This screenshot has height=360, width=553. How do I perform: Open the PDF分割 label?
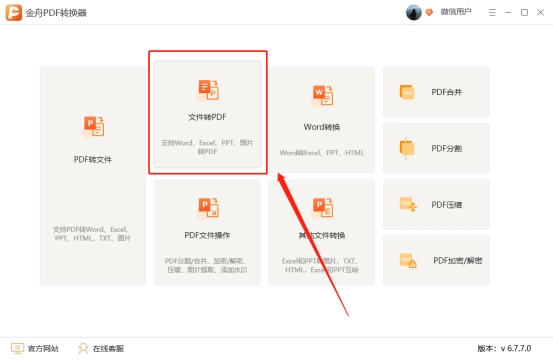(x=446, y=148)
